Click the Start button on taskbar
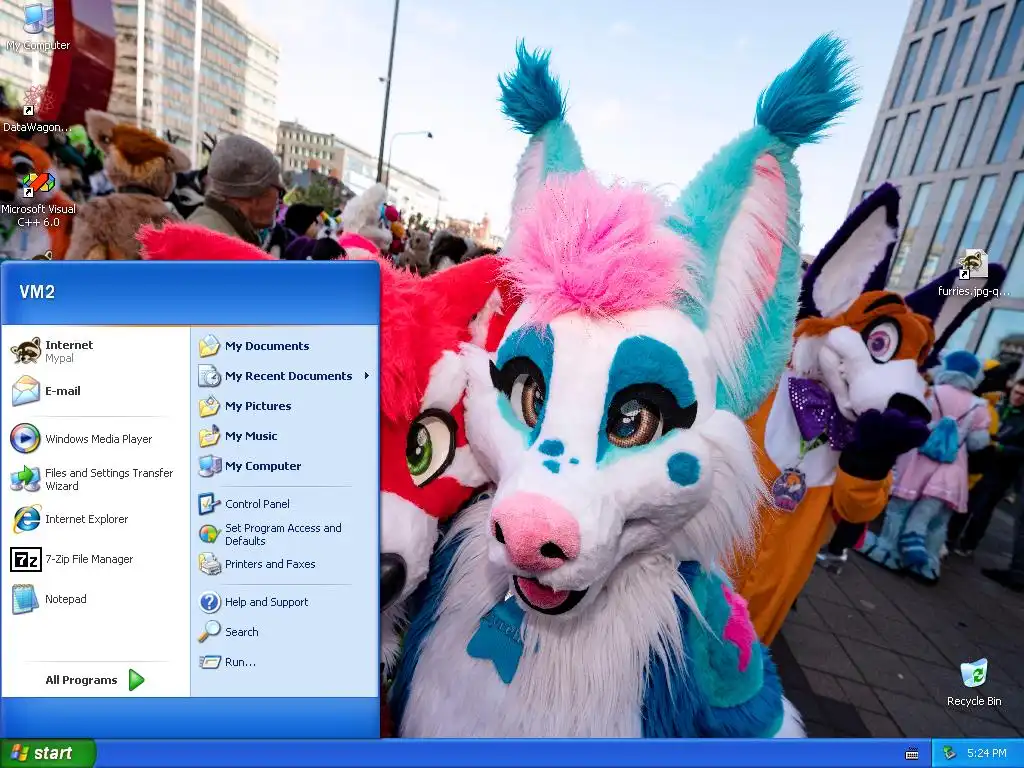Image resolution: width=1024 pixels, height=768 pixels. (x=48, y=753)
